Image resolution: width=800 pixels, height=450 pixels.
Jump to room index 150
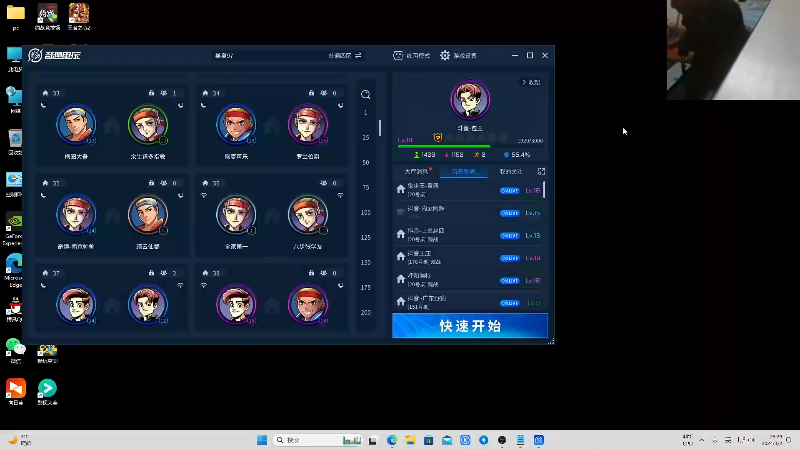point(366,262)
